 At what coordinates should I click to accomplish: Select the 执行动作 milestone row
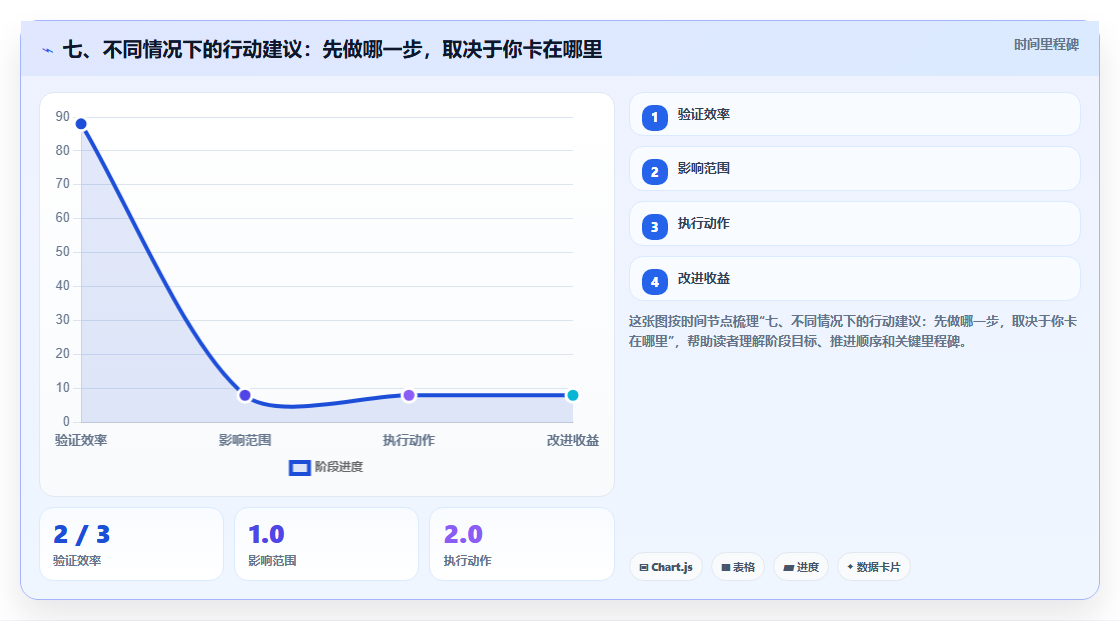(854, 224)
